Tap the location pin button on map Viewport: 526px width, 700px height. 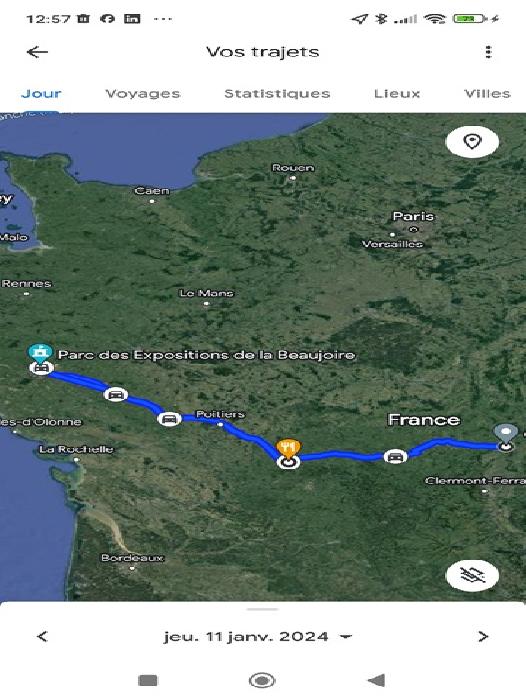[x=472, y=142]
